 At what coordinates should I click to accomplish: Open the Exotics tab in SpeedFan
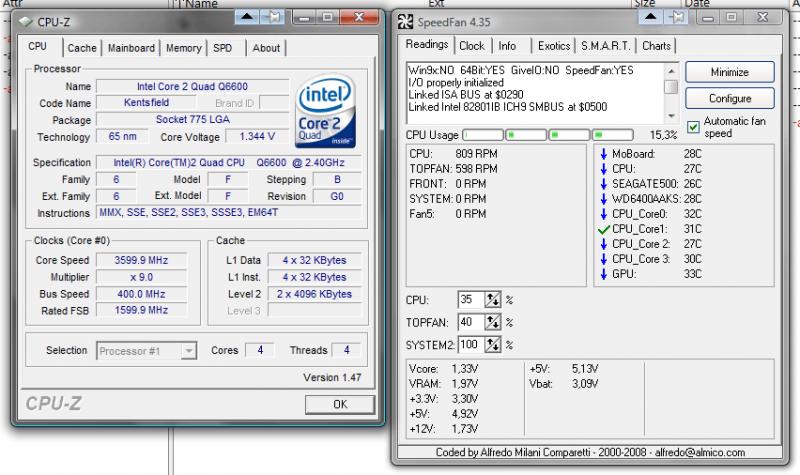[x=554, y=46]
